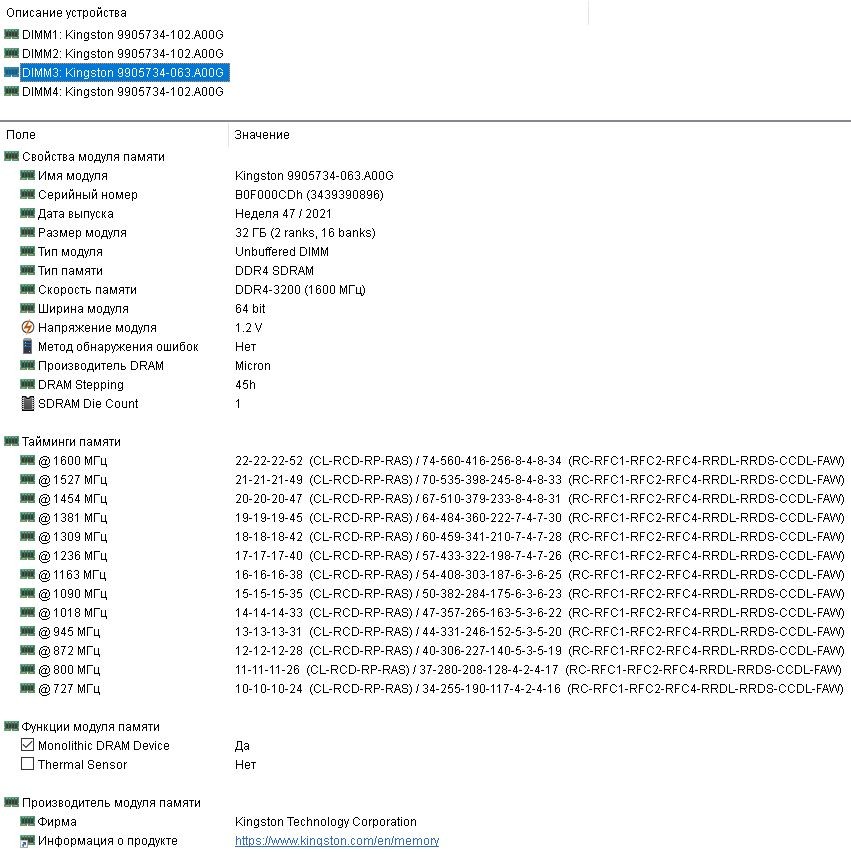Click the 'Описание устройства' column header

point(67,13)
